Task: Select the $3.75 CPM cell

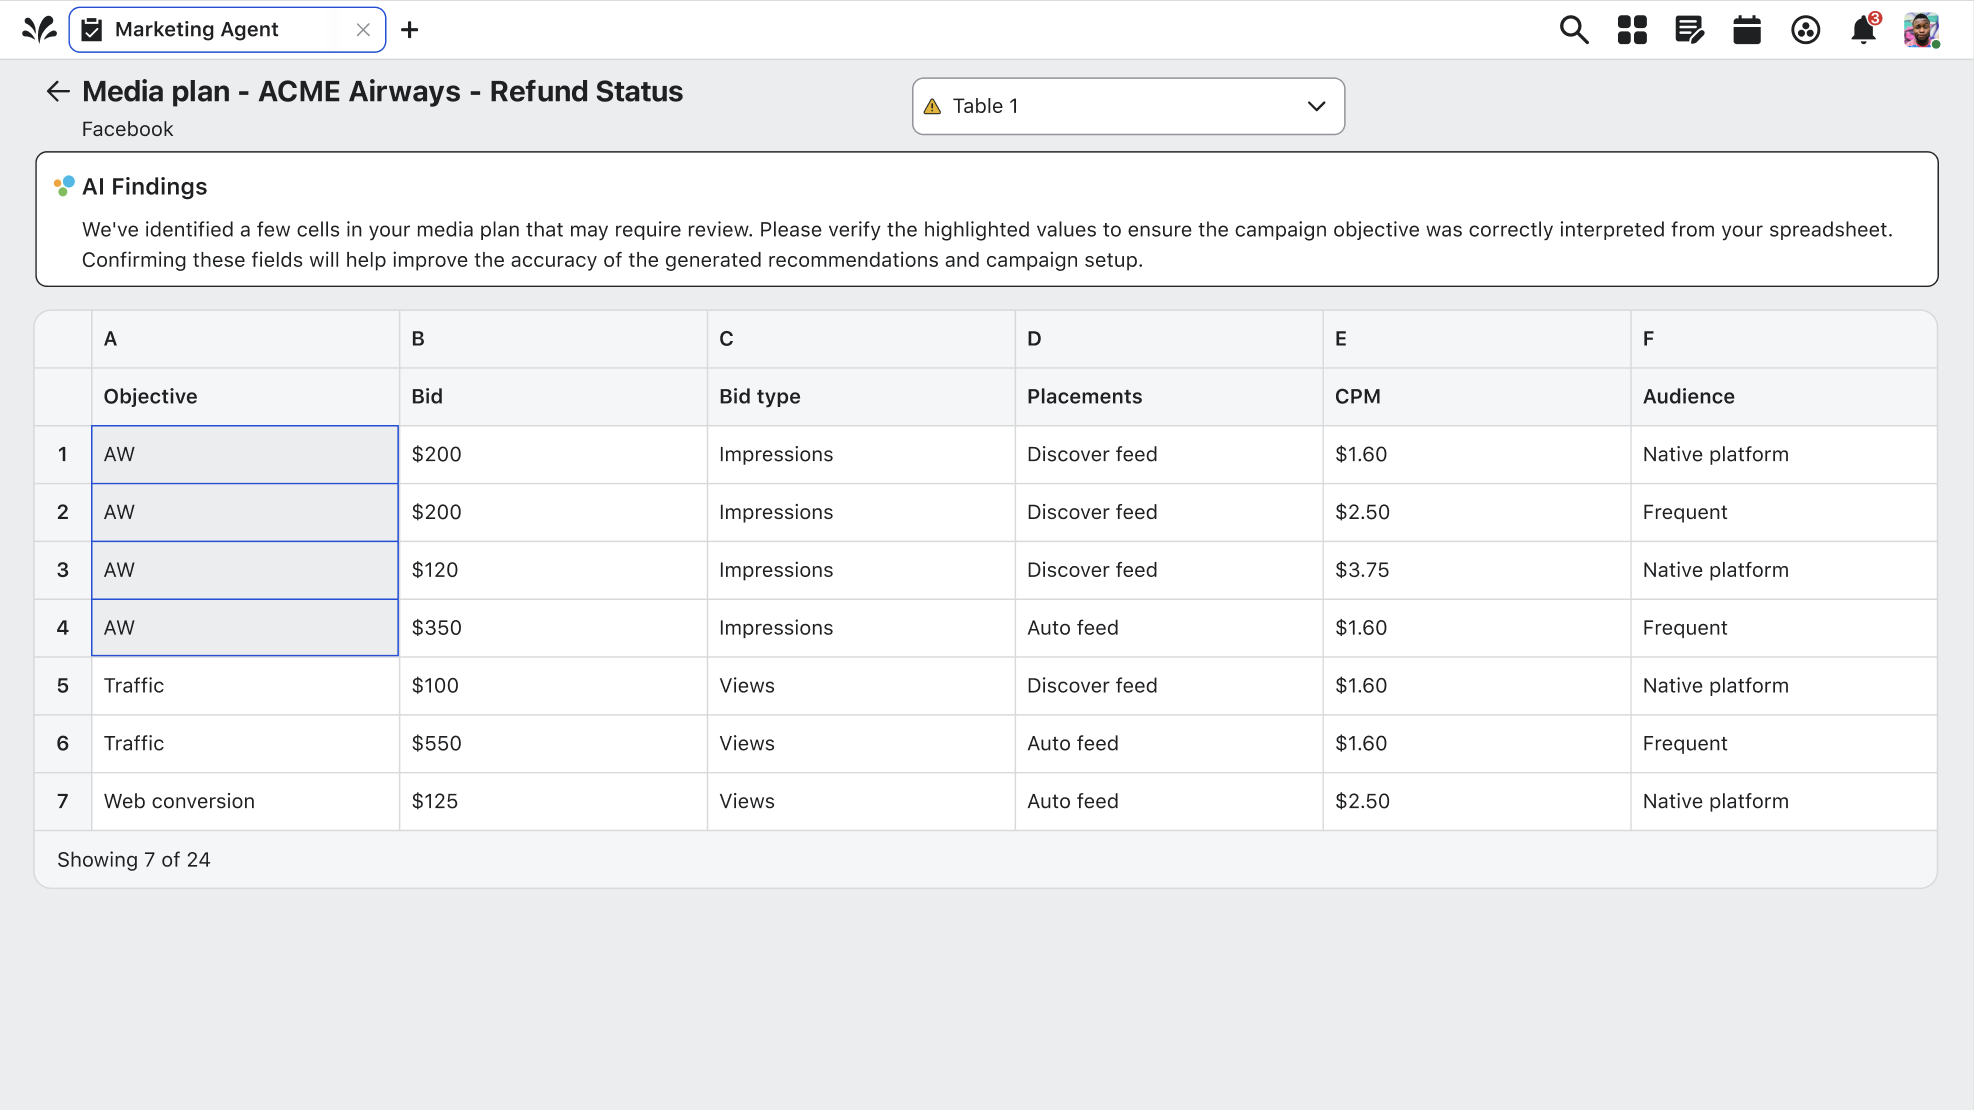Action: (x=1477, y=571)
